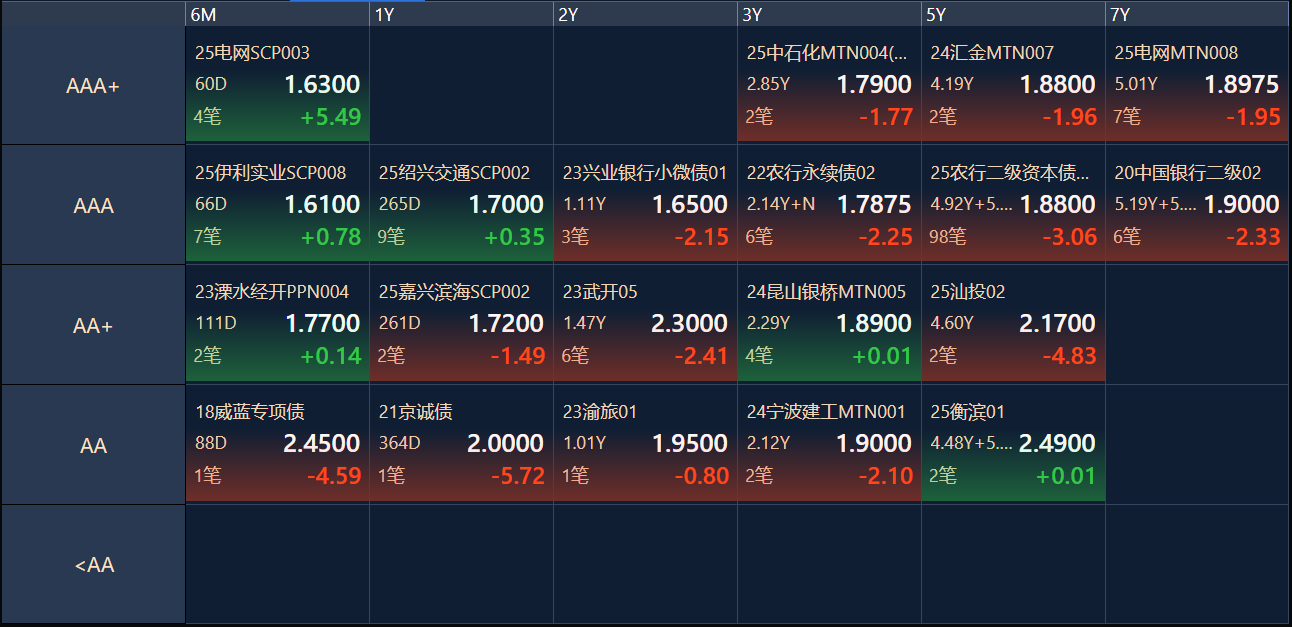Image resolution: width=1292 pixels, height=627 pixels.
Task: Select the 2Y column header
Action: pyautogui.click(x=645, y=14)
